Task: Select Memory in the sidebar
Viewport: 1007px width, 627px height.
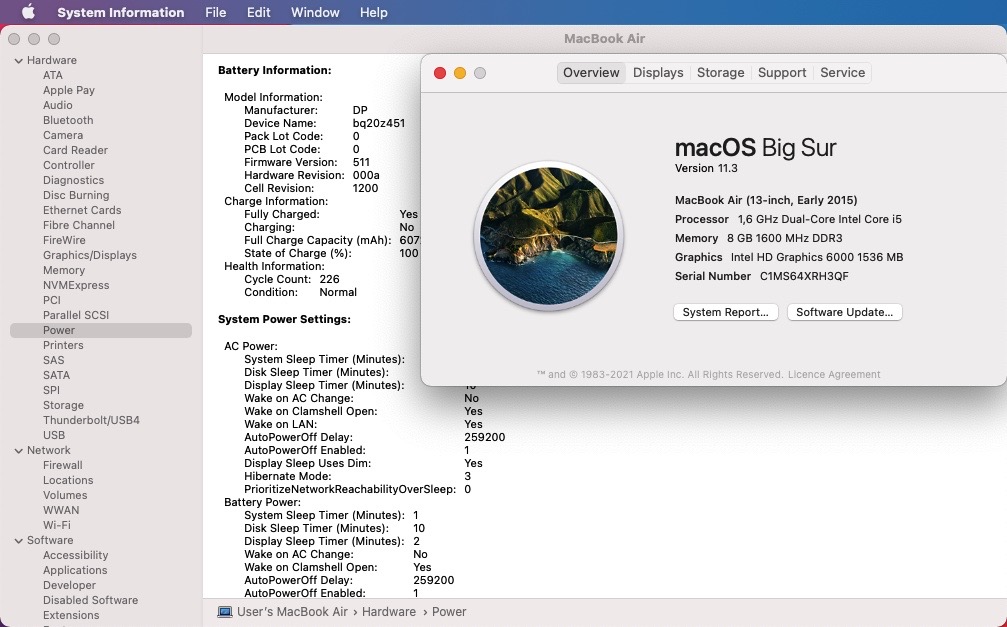Action: click(64, 270)
